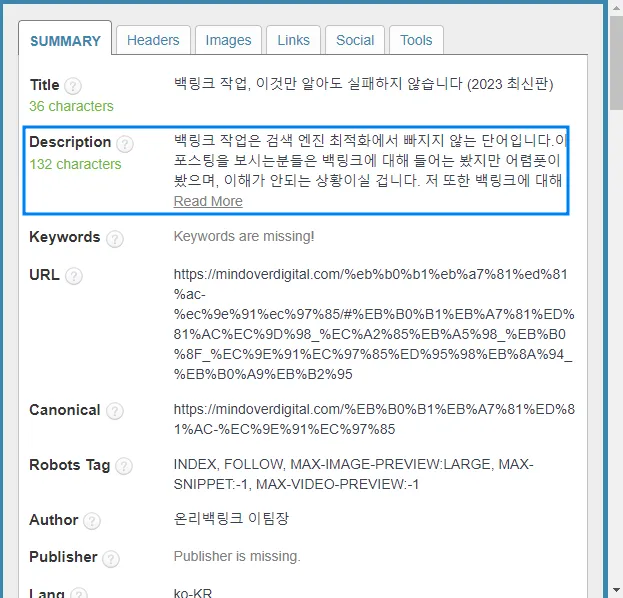Open the help icon next to Robots Tag

tap(124, 466)
